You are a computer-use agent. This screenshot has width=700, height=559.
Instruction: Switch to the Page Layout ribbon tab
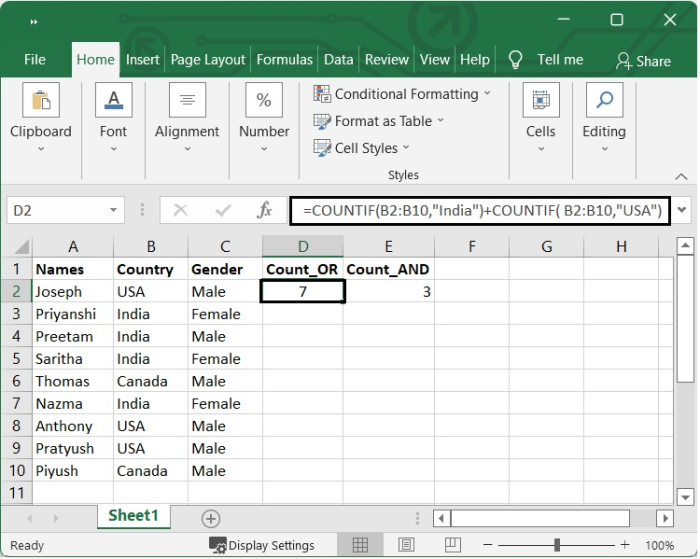tap(206, 60)
